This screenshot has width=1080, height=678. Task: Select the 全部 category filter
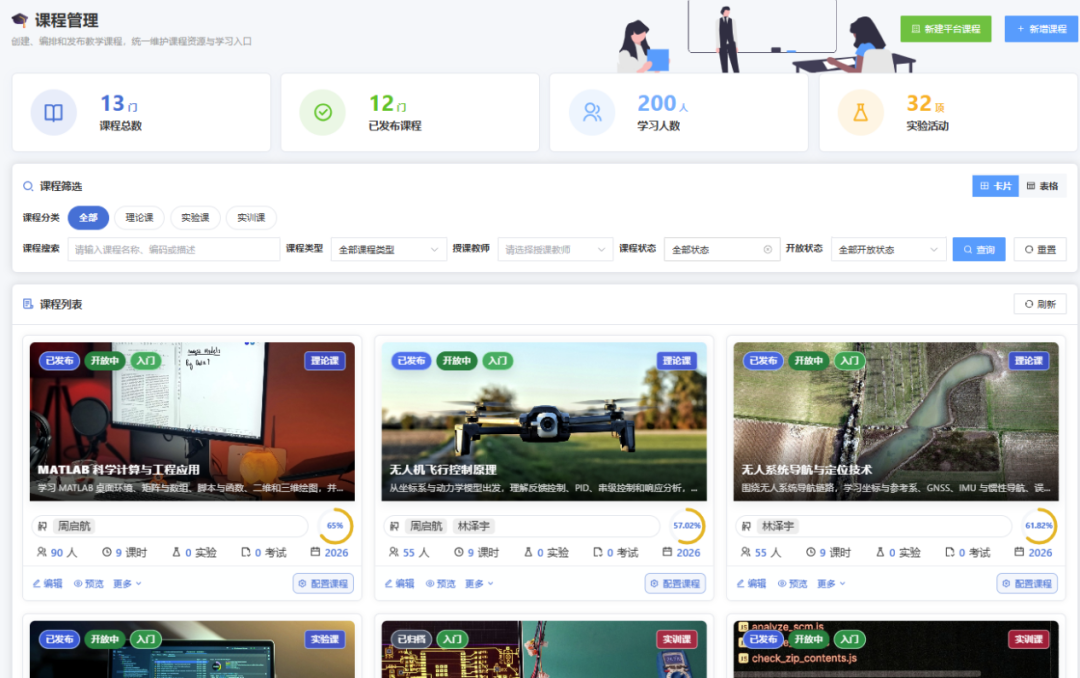coord(88,218)
